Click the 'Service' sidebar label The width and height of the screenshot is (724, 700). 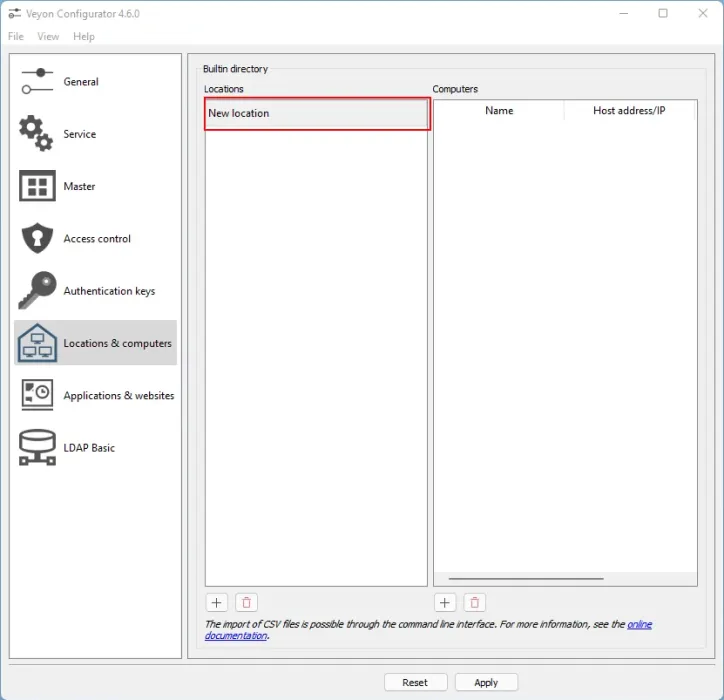(x=79, y=134)
